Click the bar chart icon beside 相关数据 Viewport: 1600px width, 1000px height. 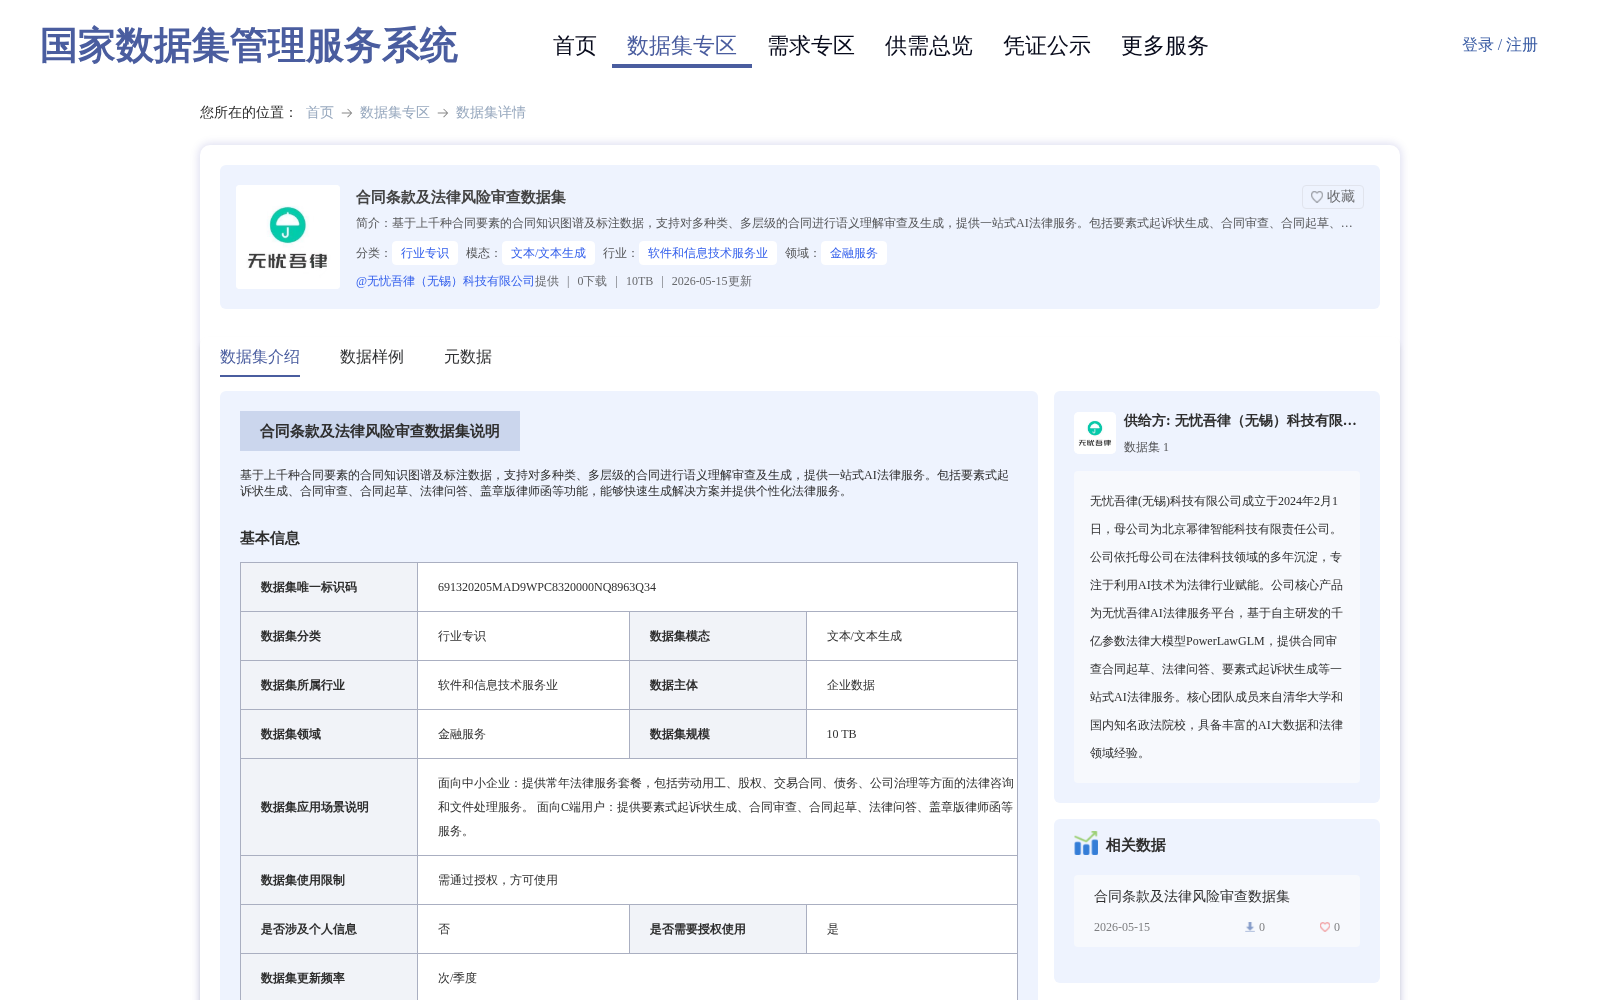[1086, 844]
